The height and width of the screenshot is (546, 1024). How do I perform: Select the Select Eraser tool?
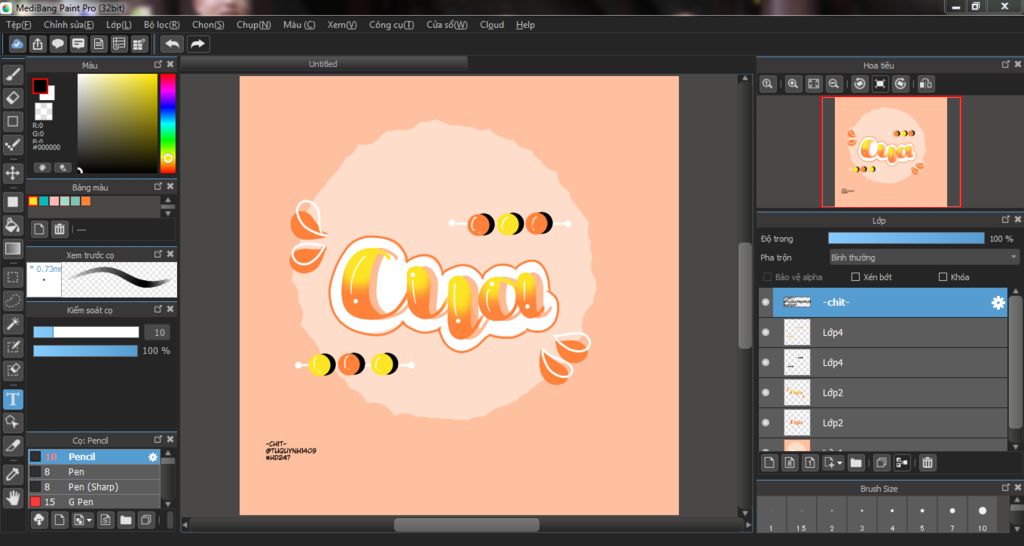point(12,370)
